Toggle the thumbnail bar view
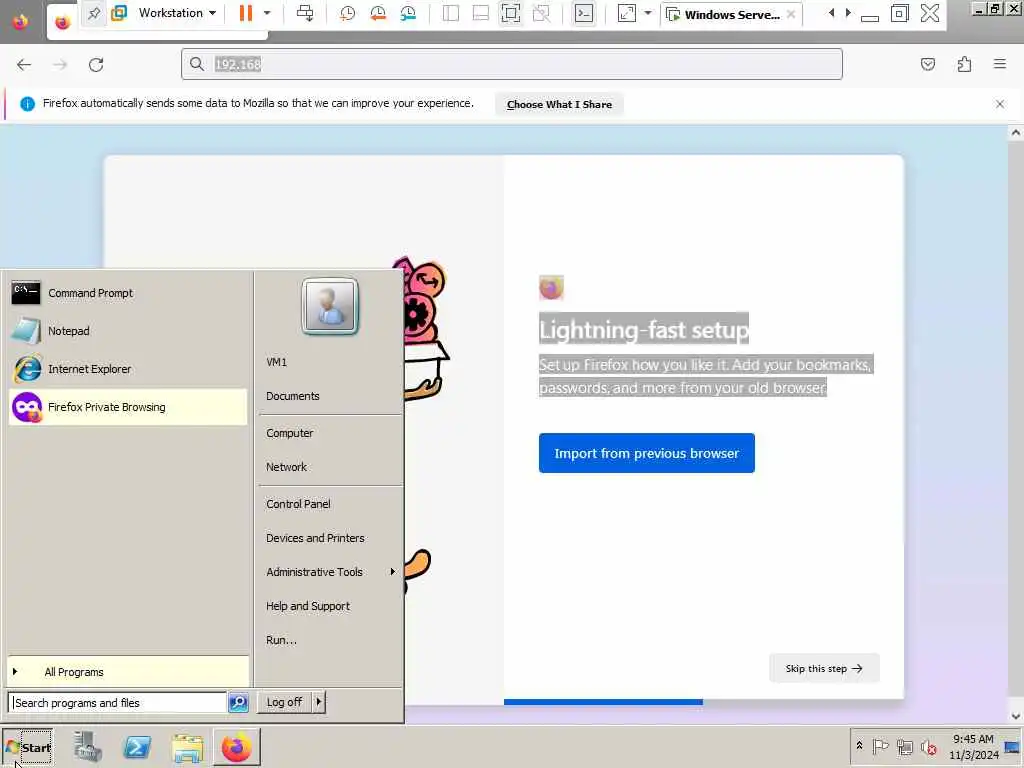1024x768 pixels. click(x=481, y=13)
